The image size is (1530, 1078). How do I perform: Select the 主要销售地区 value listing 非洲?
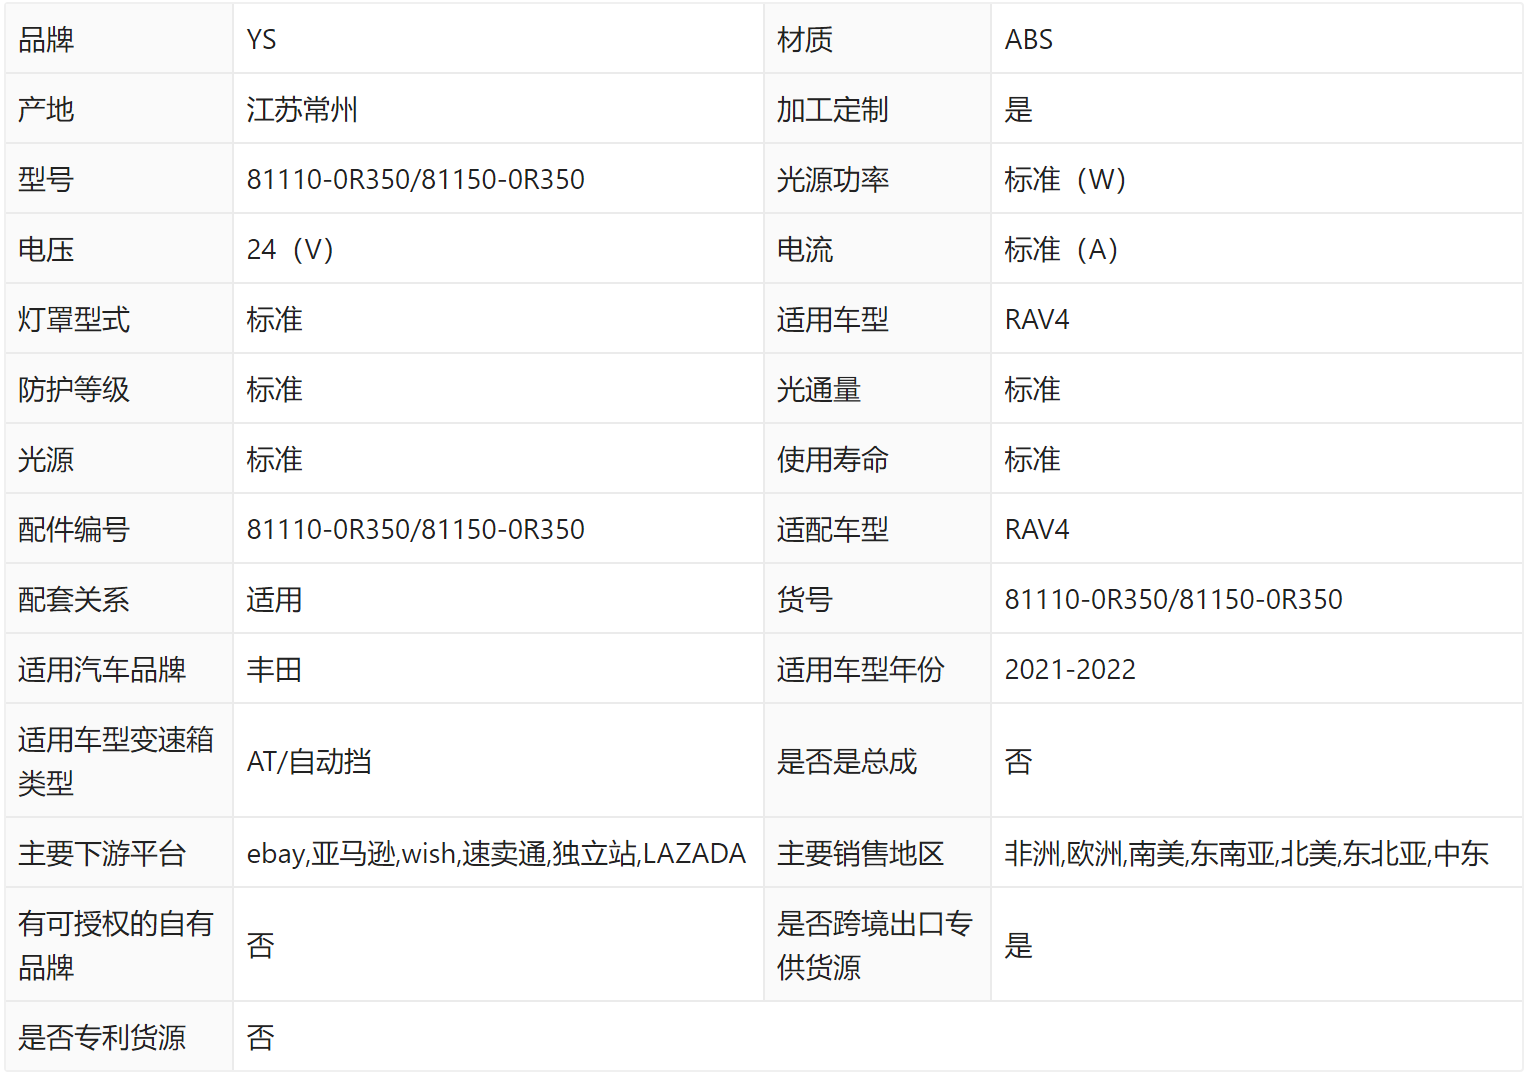coord(1246,854)
